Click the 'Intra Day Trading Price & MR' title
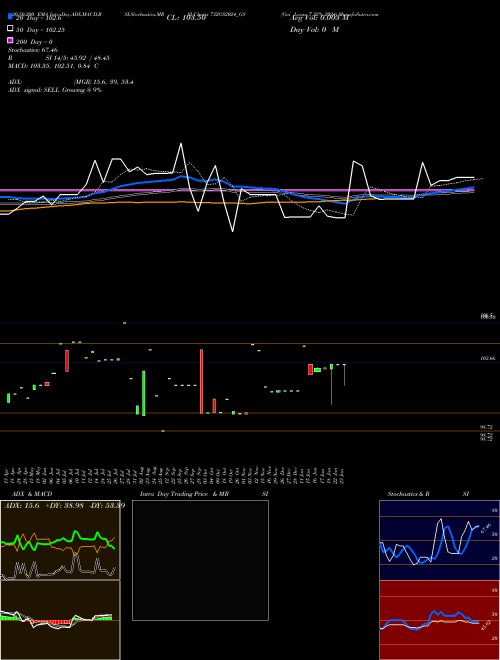This screenshot has width=500, height=660. point(184,494)
